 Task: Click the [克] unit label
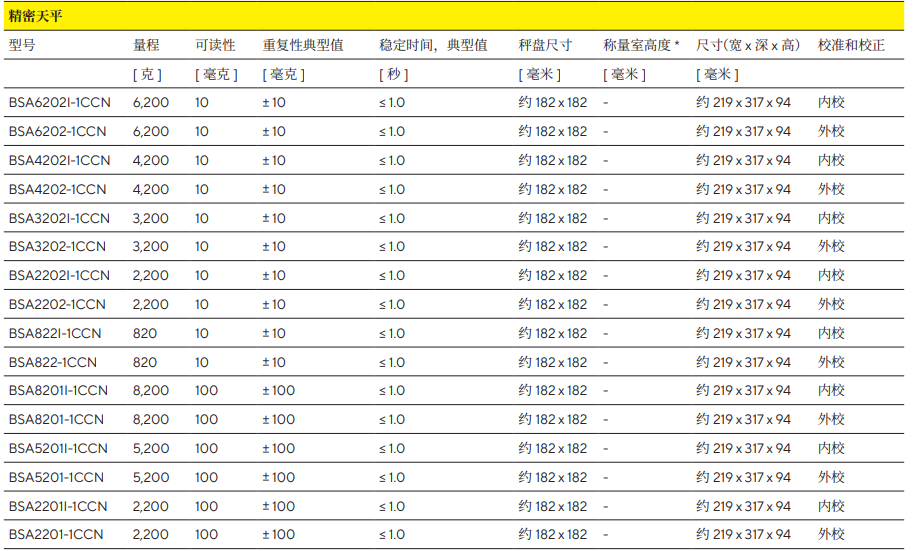click(x=147, y=74)
